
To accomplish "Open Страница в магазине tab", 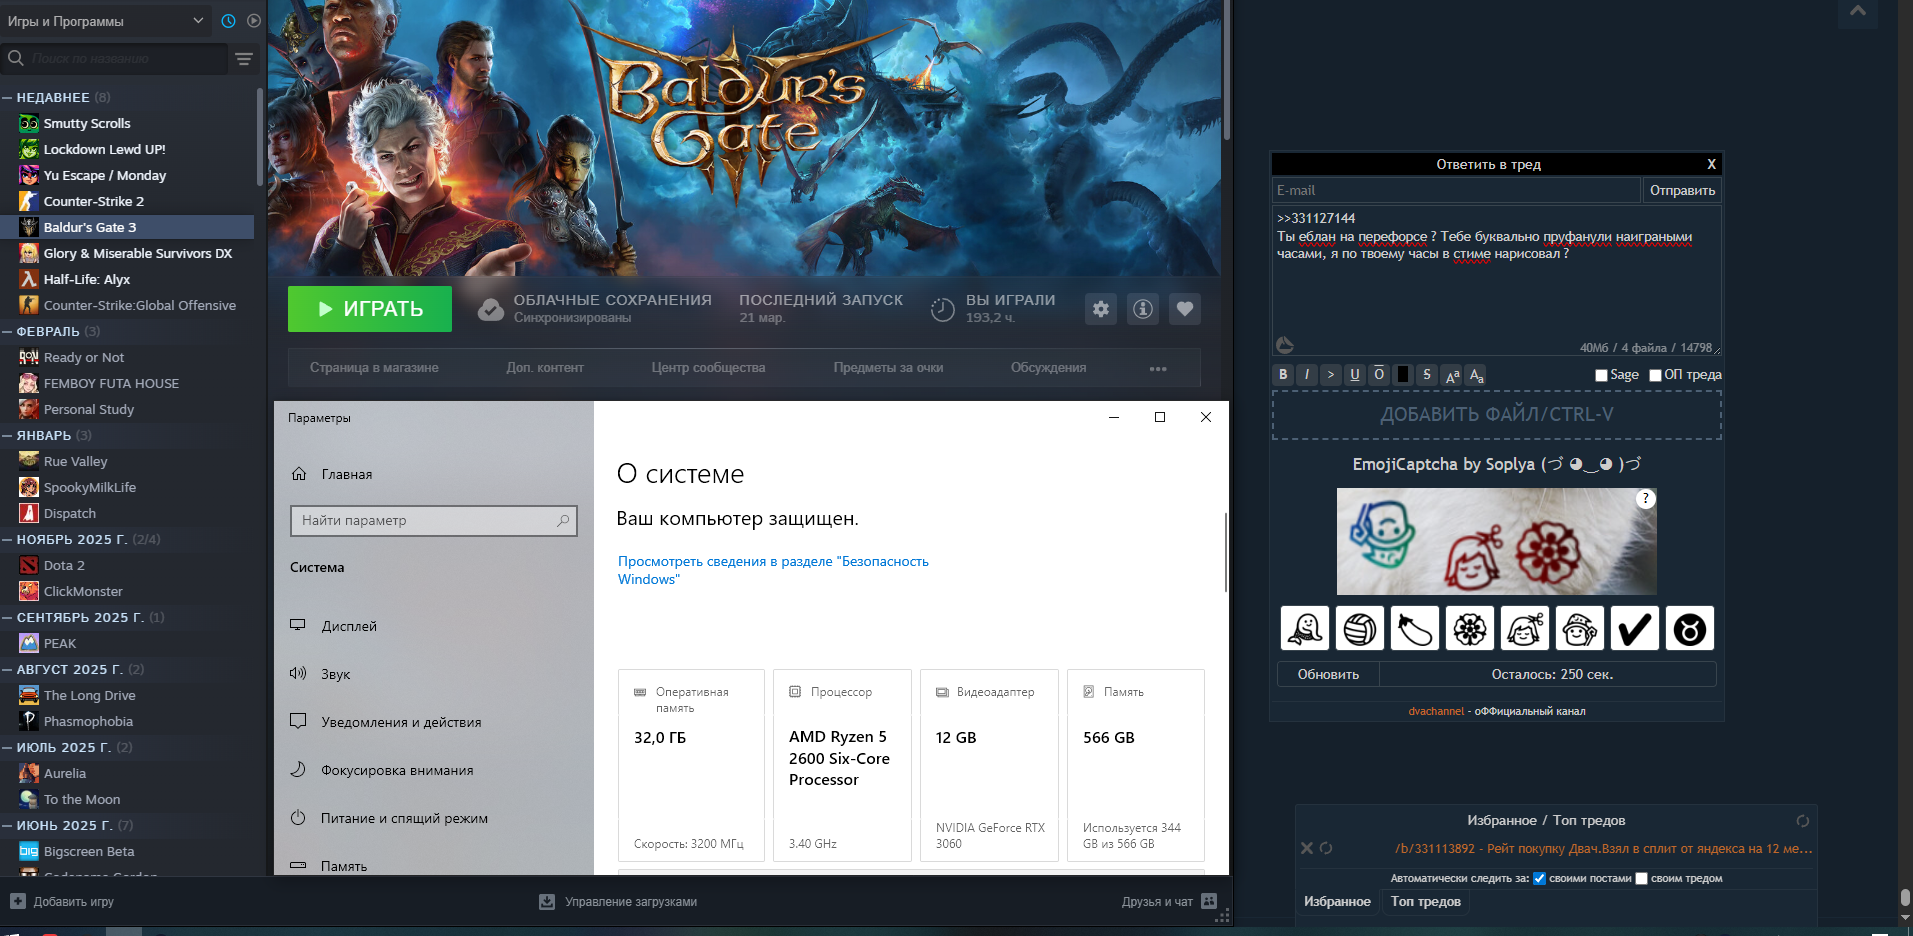I will pos(374,368).
